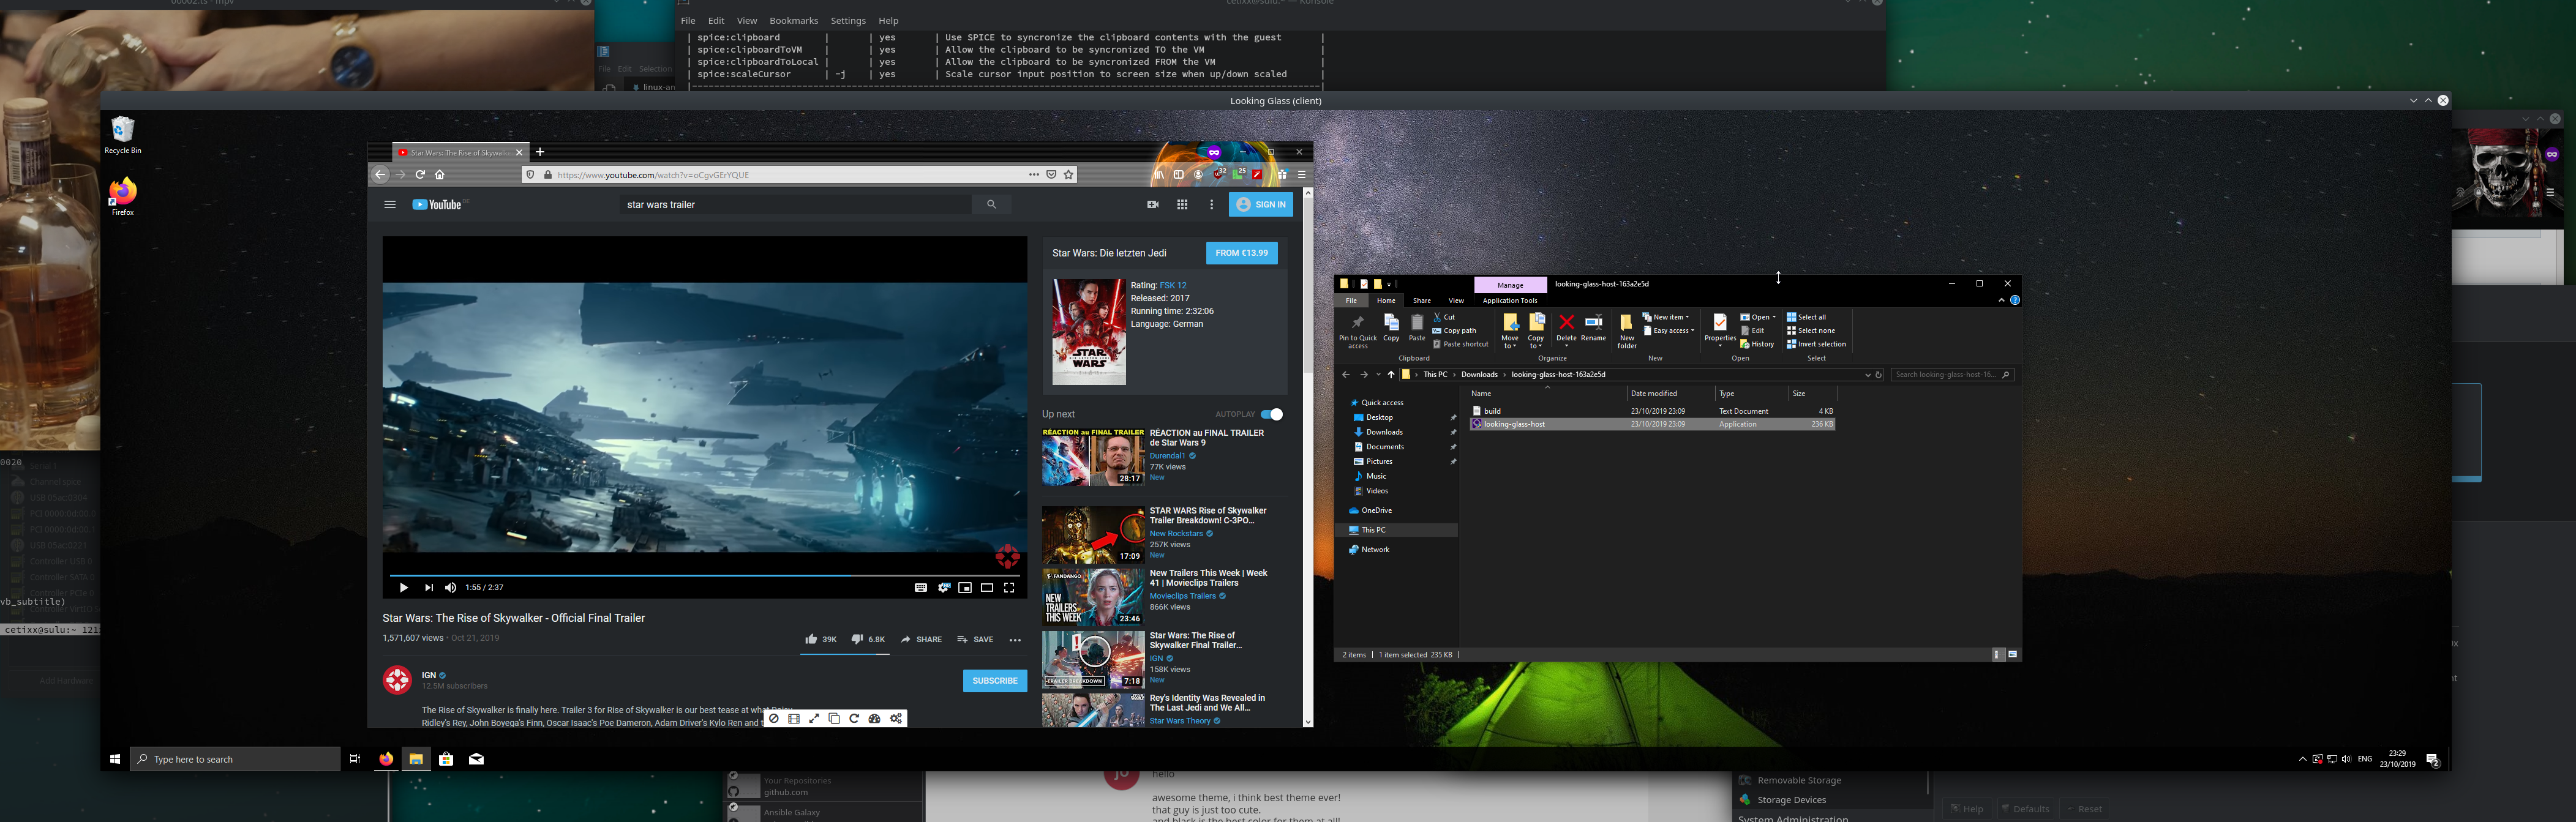This screenshot has height=822, width=2576.
Task: Click SHARE below the video
Action: point(921,639)
